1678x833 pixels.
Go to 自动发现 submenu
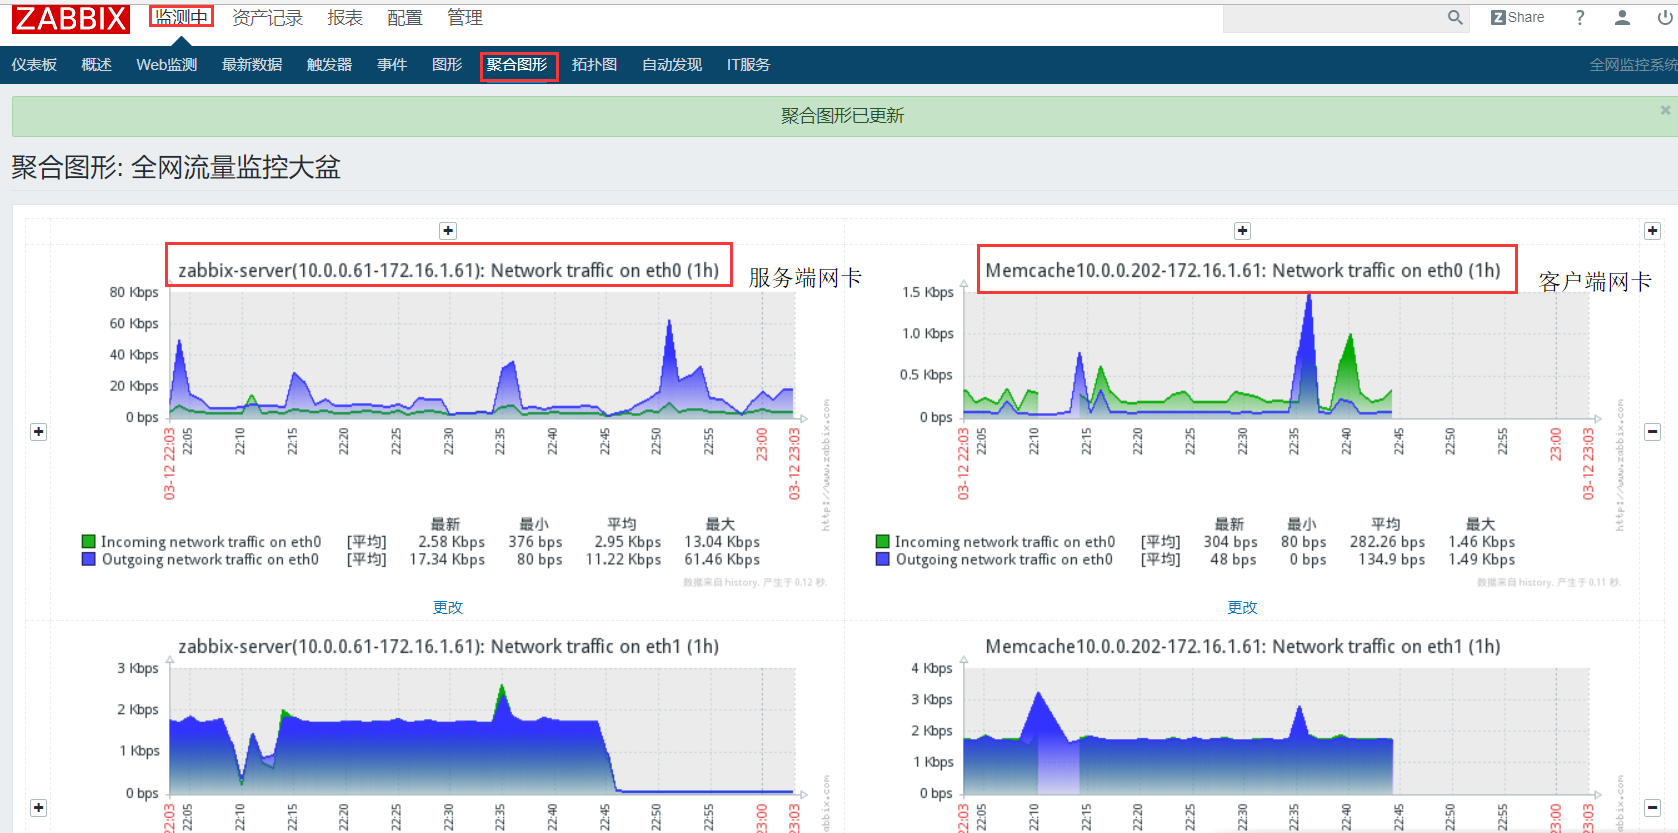pyautogui.click(x=671, y=65)
